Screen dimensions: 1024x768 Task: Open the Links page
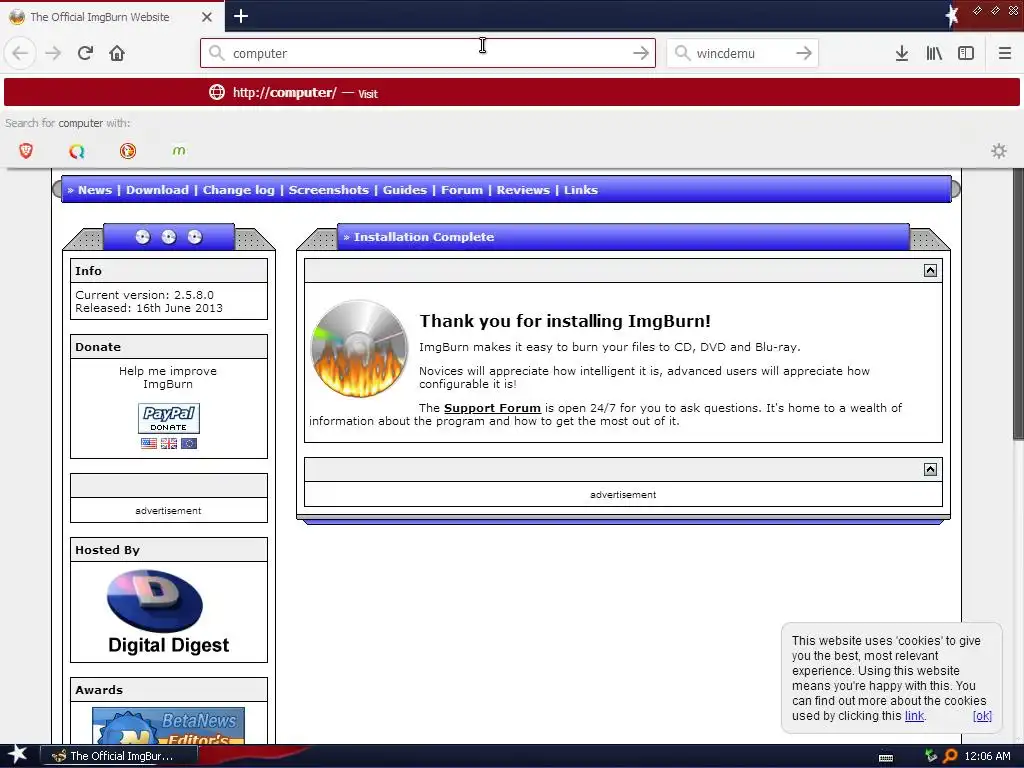pos(581,190)
